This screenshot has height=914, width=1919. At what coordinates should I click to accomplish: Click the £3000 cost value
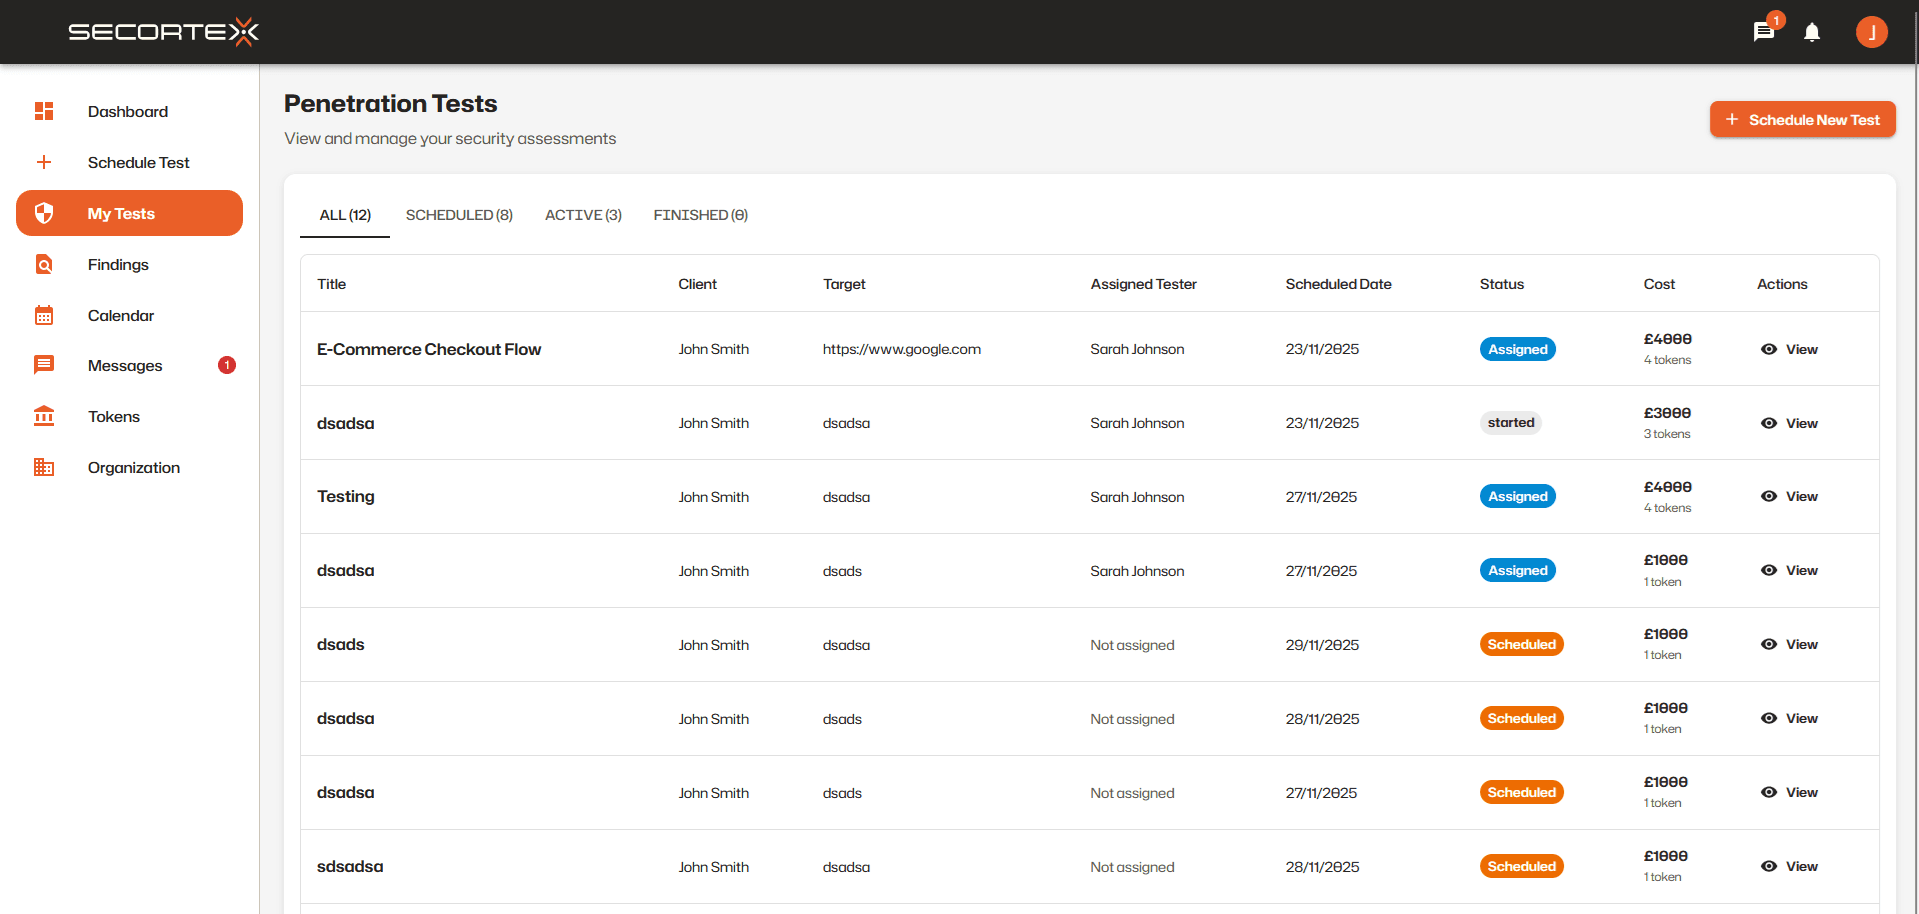1667,413
